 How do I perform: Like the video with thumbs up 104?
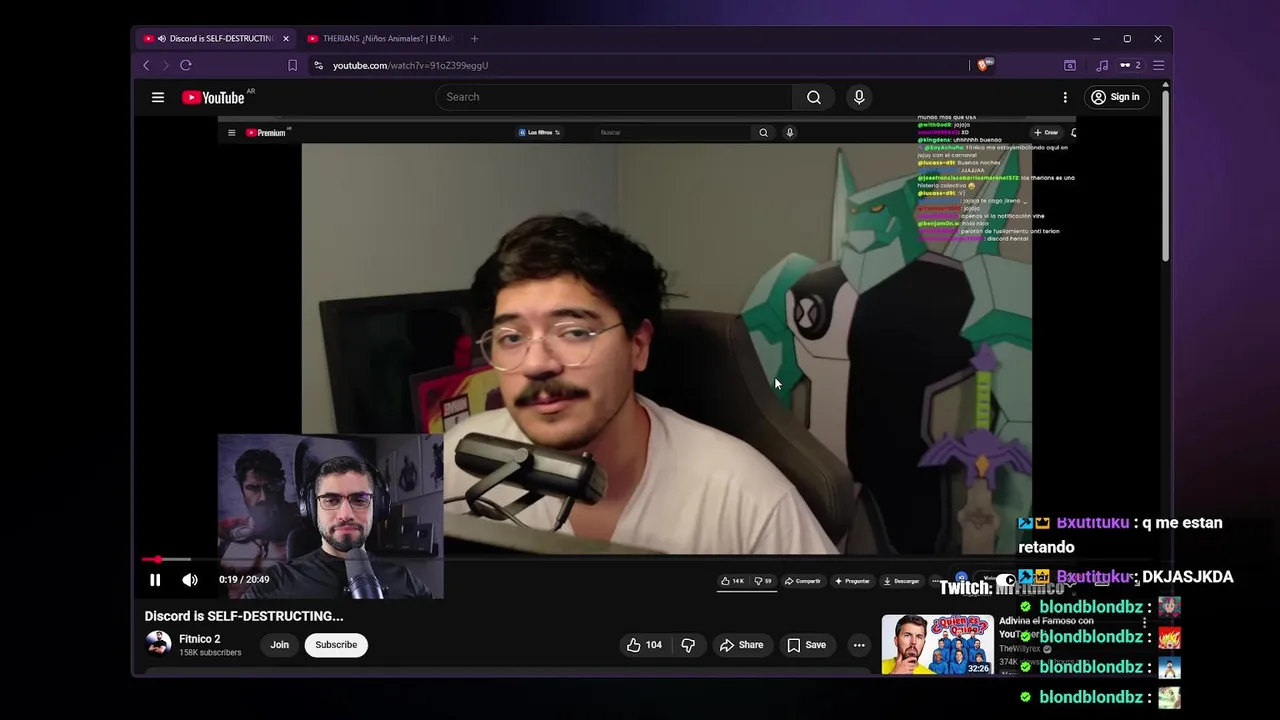[x=644, y=645]
